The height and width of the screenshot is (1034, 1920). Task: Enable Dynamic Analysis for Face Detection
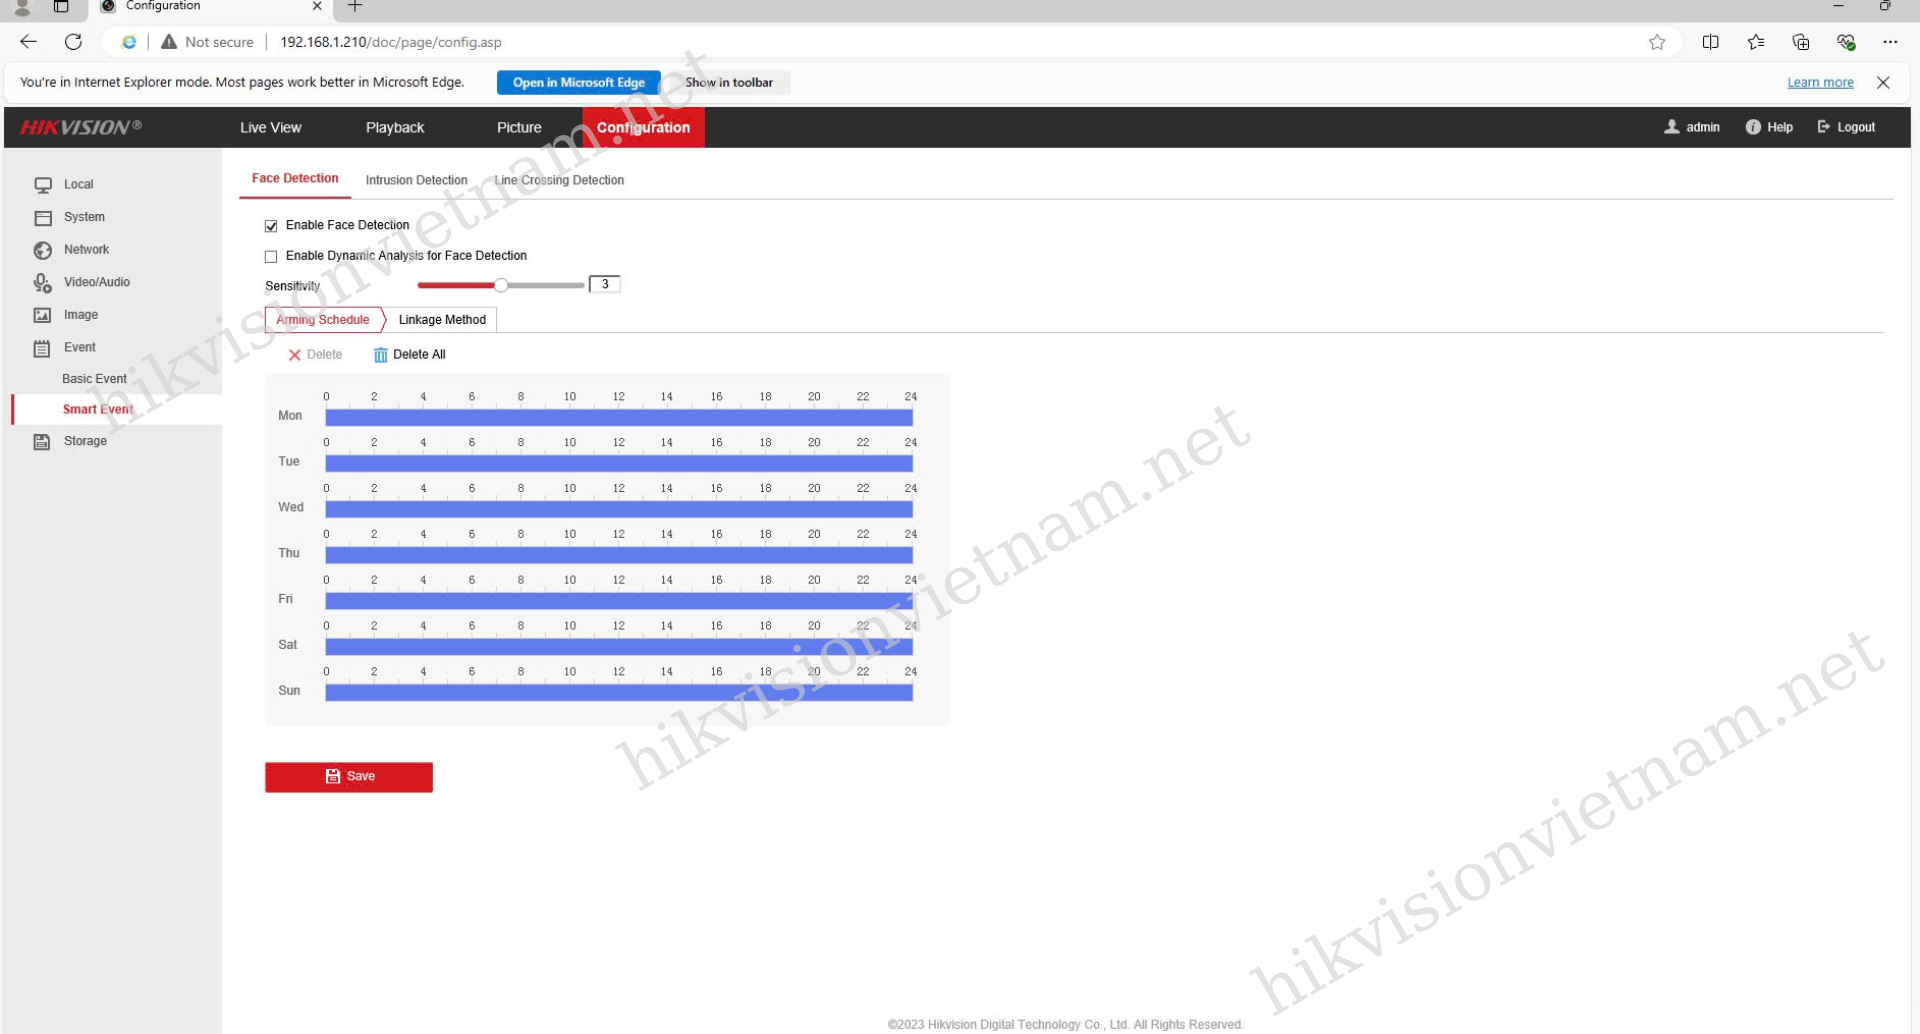pyautogui.click(x=271, y=257)
